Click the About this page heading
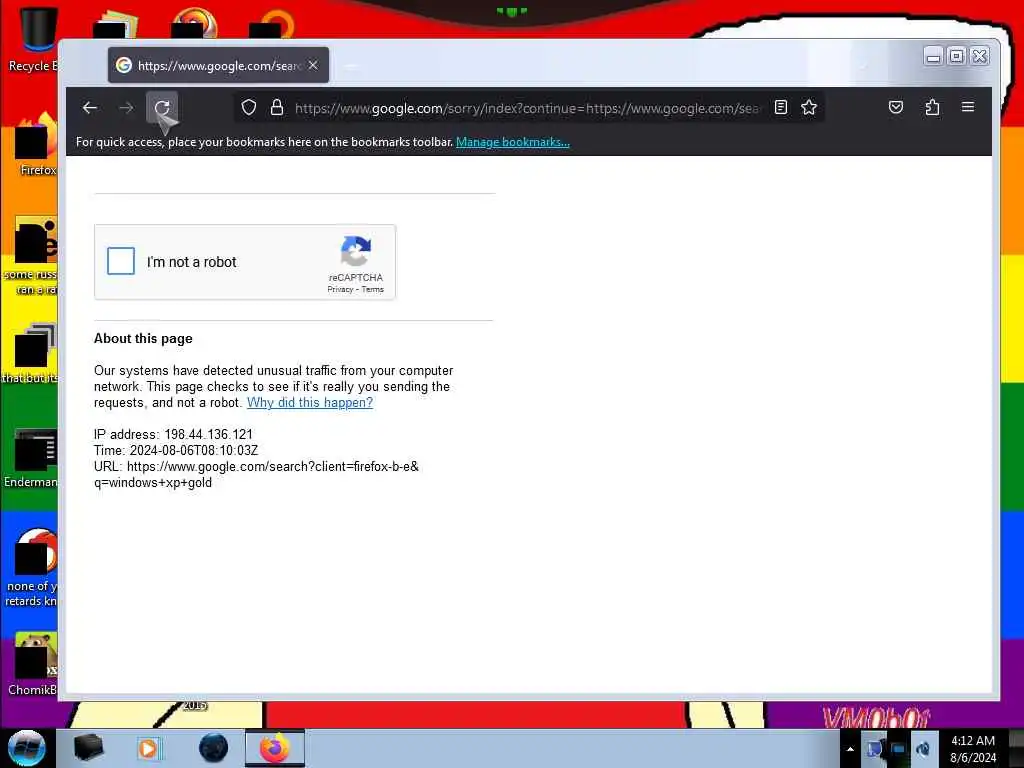1024x768 pixels. click(x=143, y=338)
